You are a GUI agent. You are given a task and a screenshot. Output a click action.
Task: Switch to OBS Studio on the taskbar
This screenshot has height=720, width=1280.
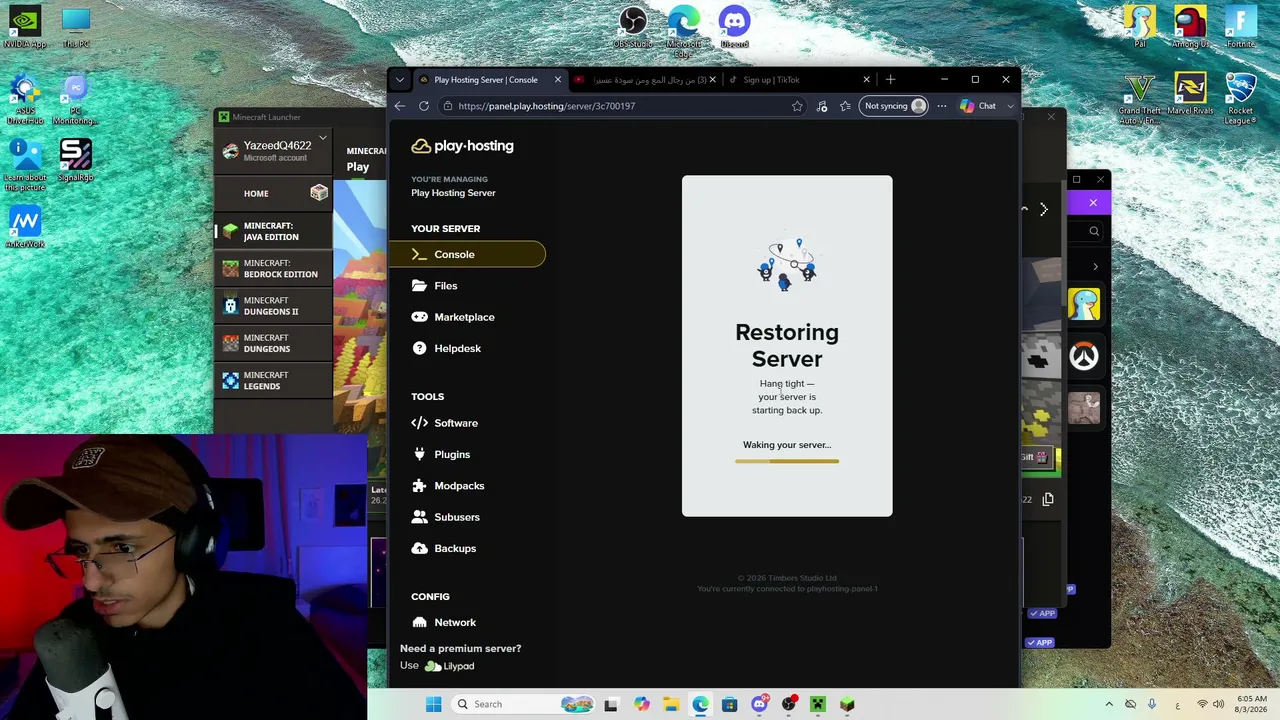tap(789, 704)
